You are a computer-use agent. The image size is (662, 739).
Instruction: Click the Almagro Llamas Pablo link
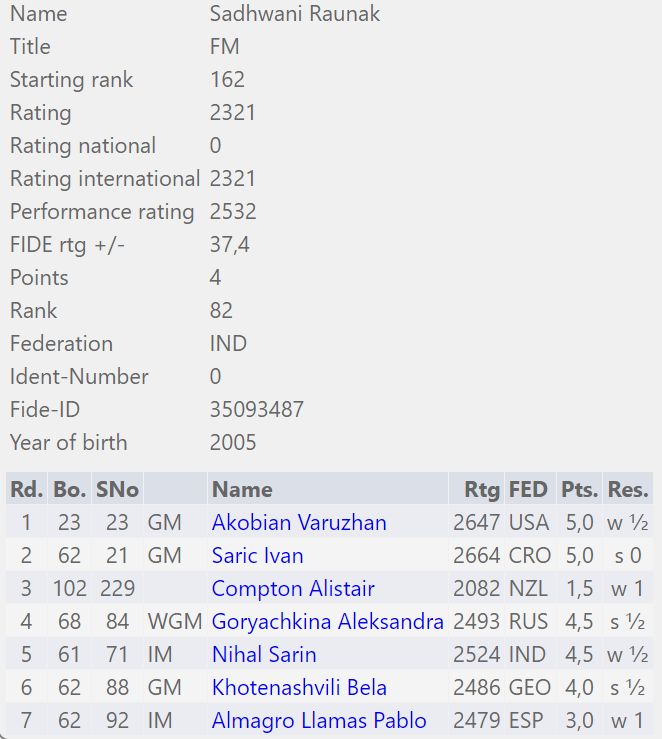click(319, 720)
